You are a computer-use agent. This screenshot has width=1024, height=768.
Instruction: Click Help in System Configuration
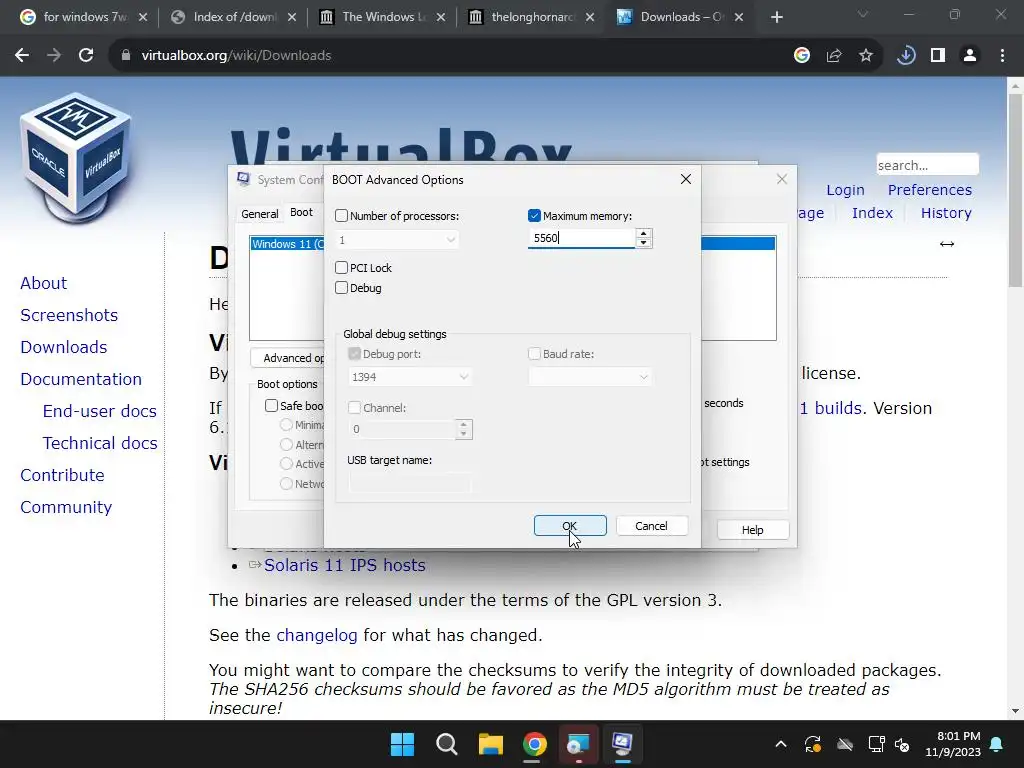(752, 530)
